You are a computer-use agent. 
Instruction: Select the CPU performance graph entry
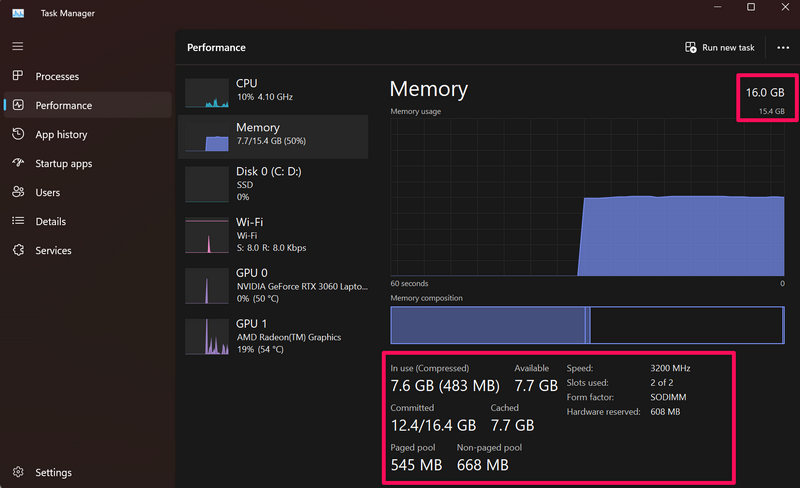[273, 91]
